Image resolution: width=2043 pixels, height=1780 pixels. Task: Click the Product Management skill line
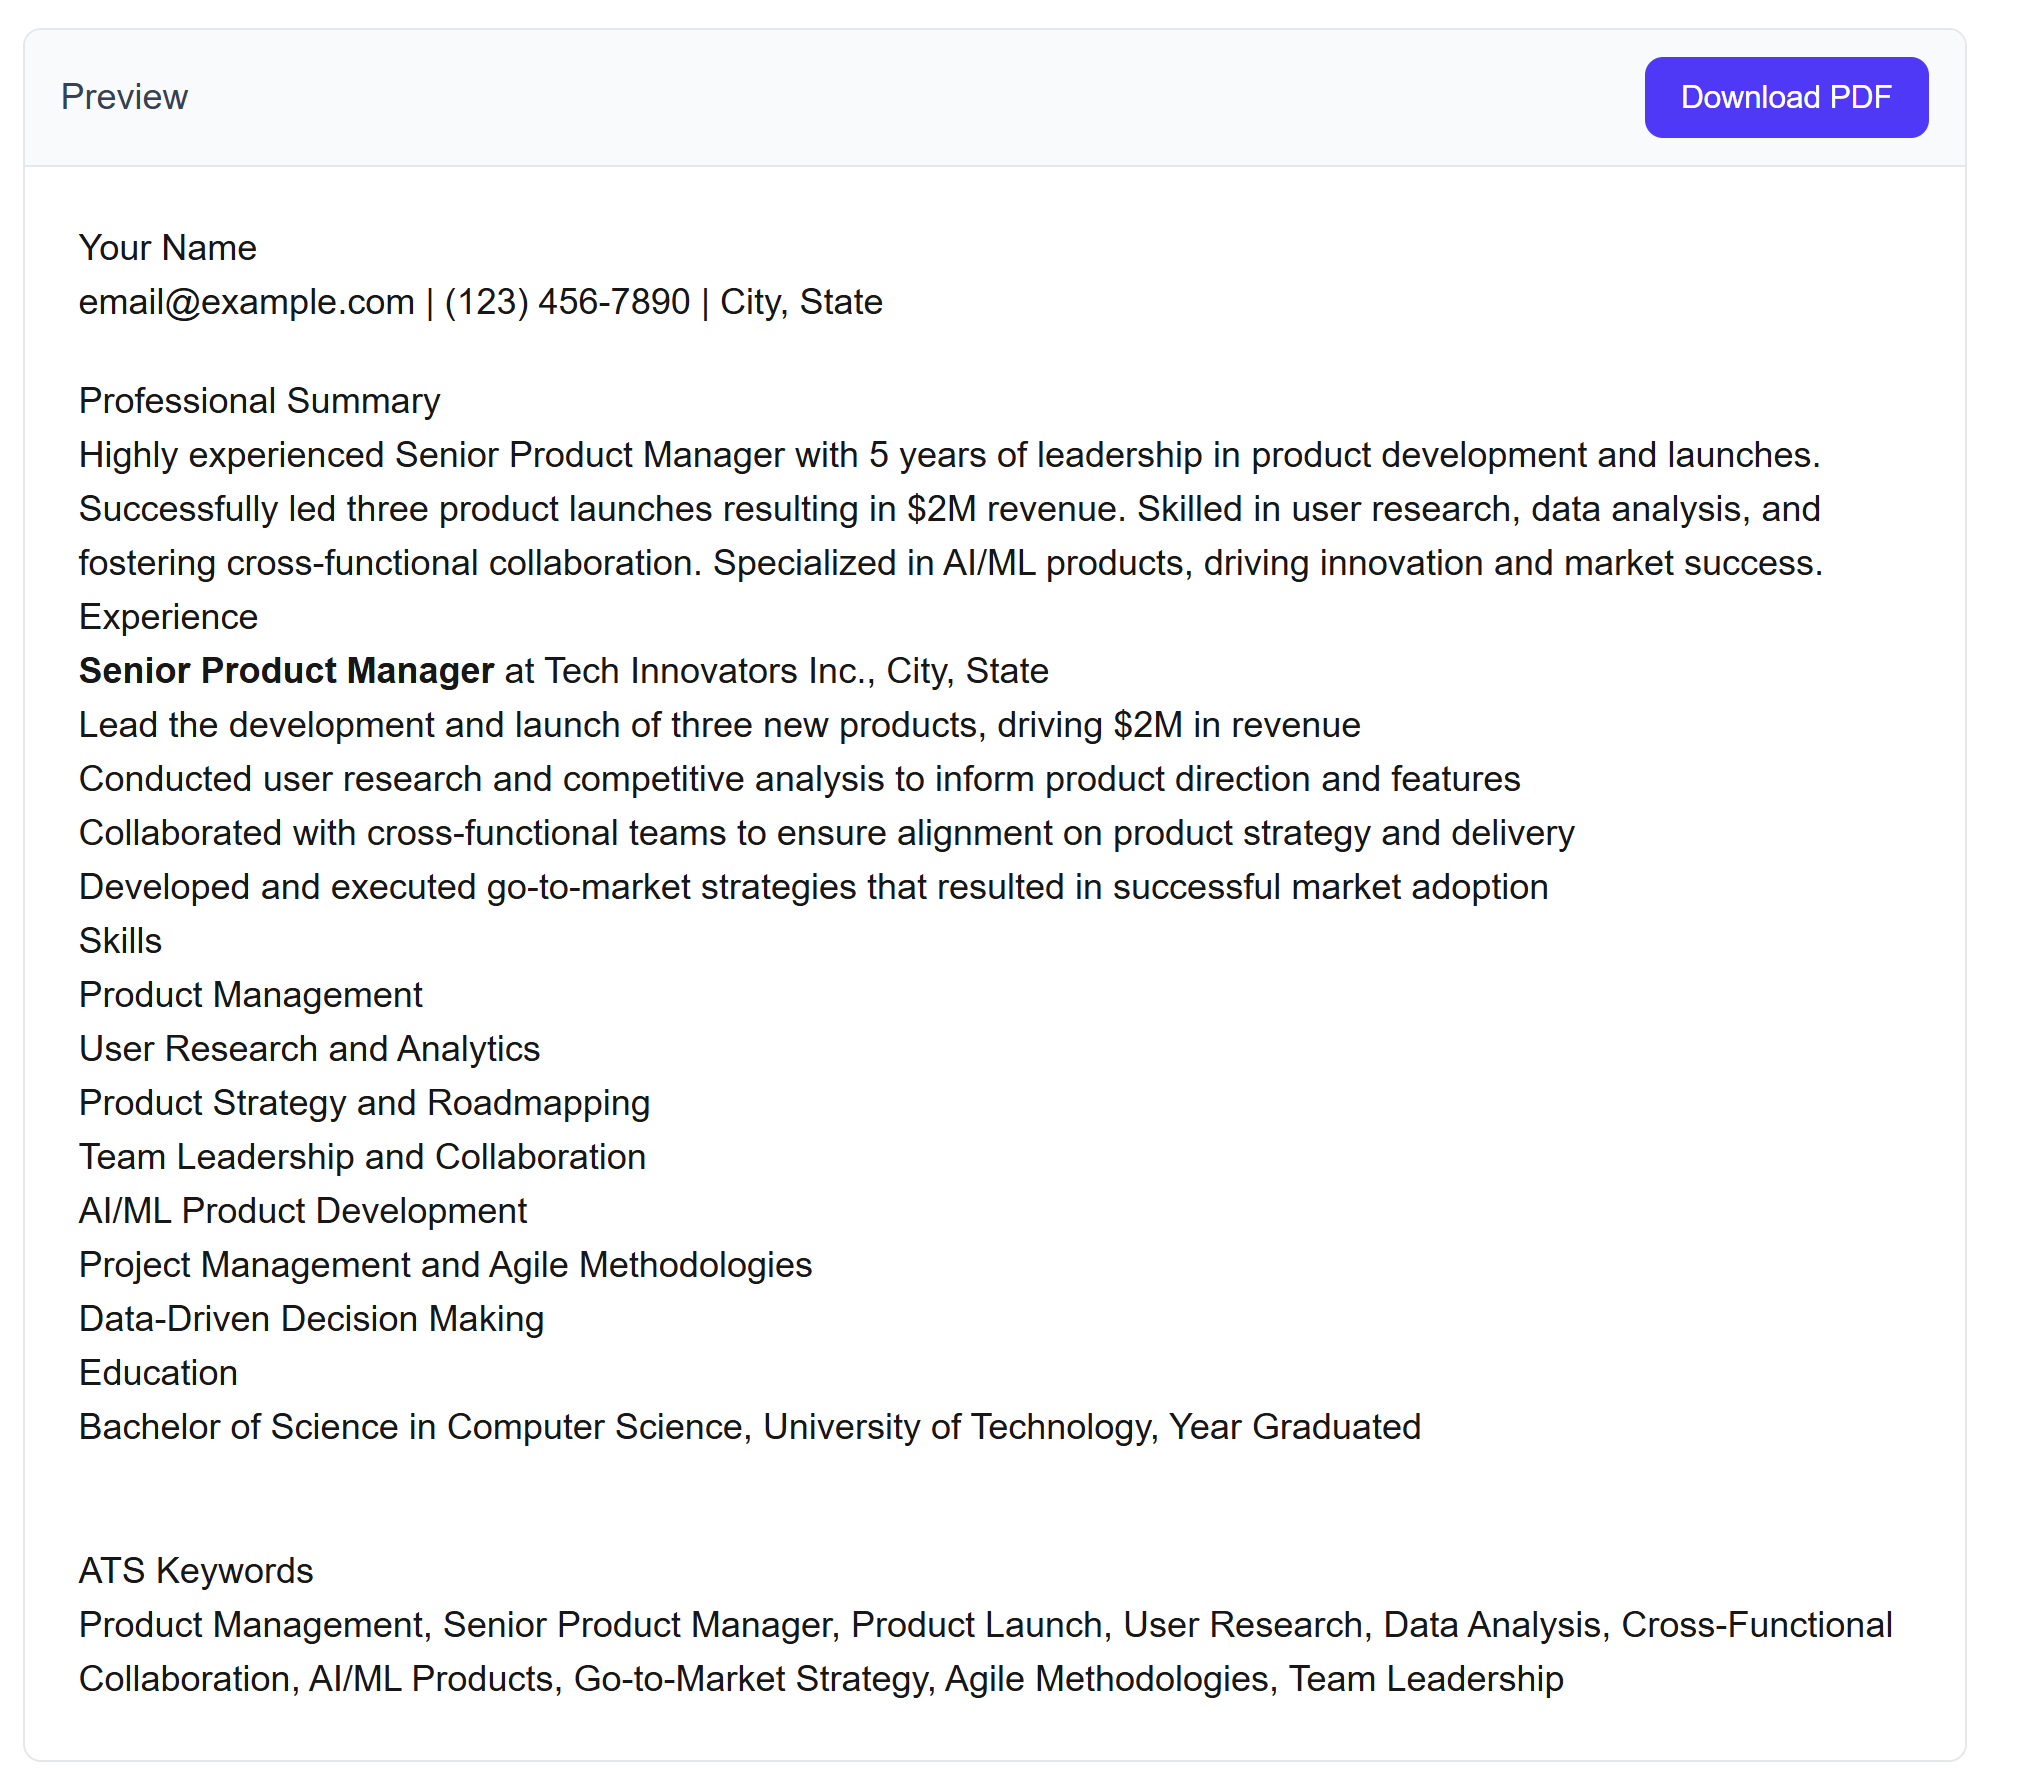(x=251, y=995)
